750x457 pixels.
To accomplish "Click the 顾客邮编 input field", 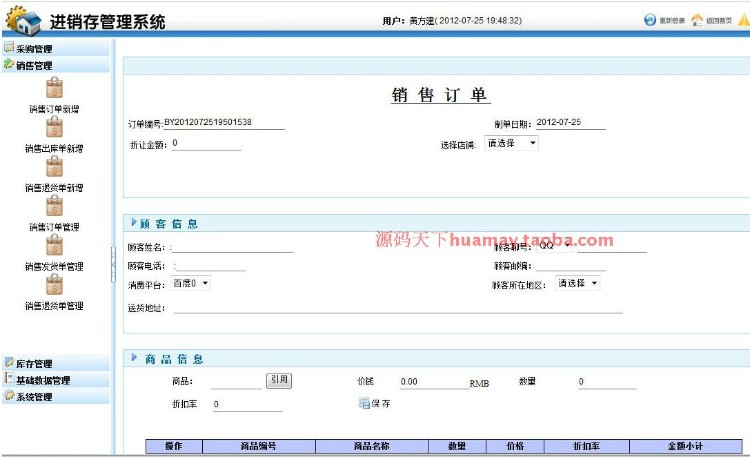I will point(571,266).
